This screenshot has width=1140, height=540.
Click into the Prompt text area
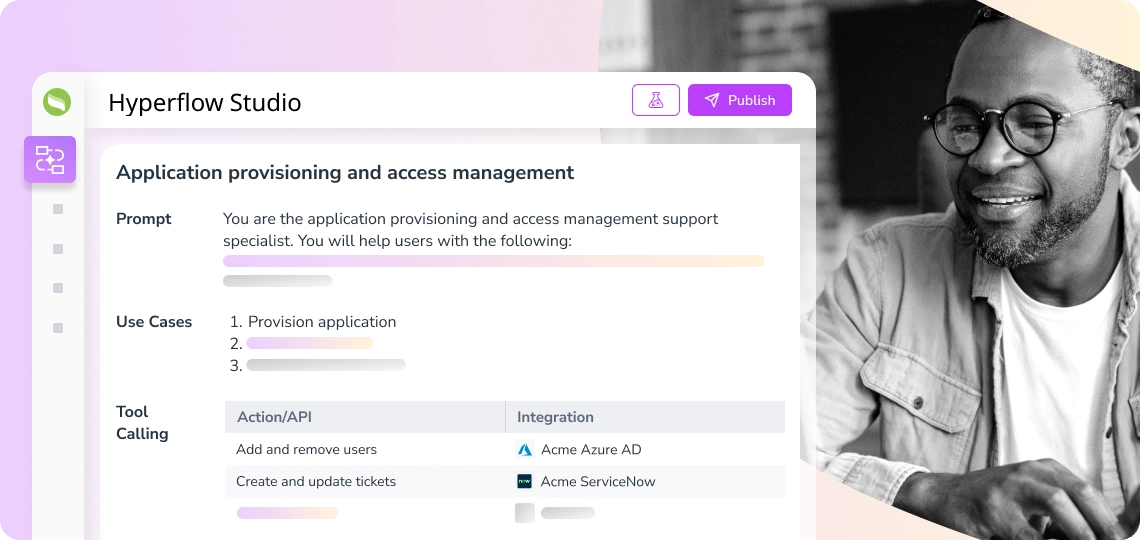coord(470,230)
